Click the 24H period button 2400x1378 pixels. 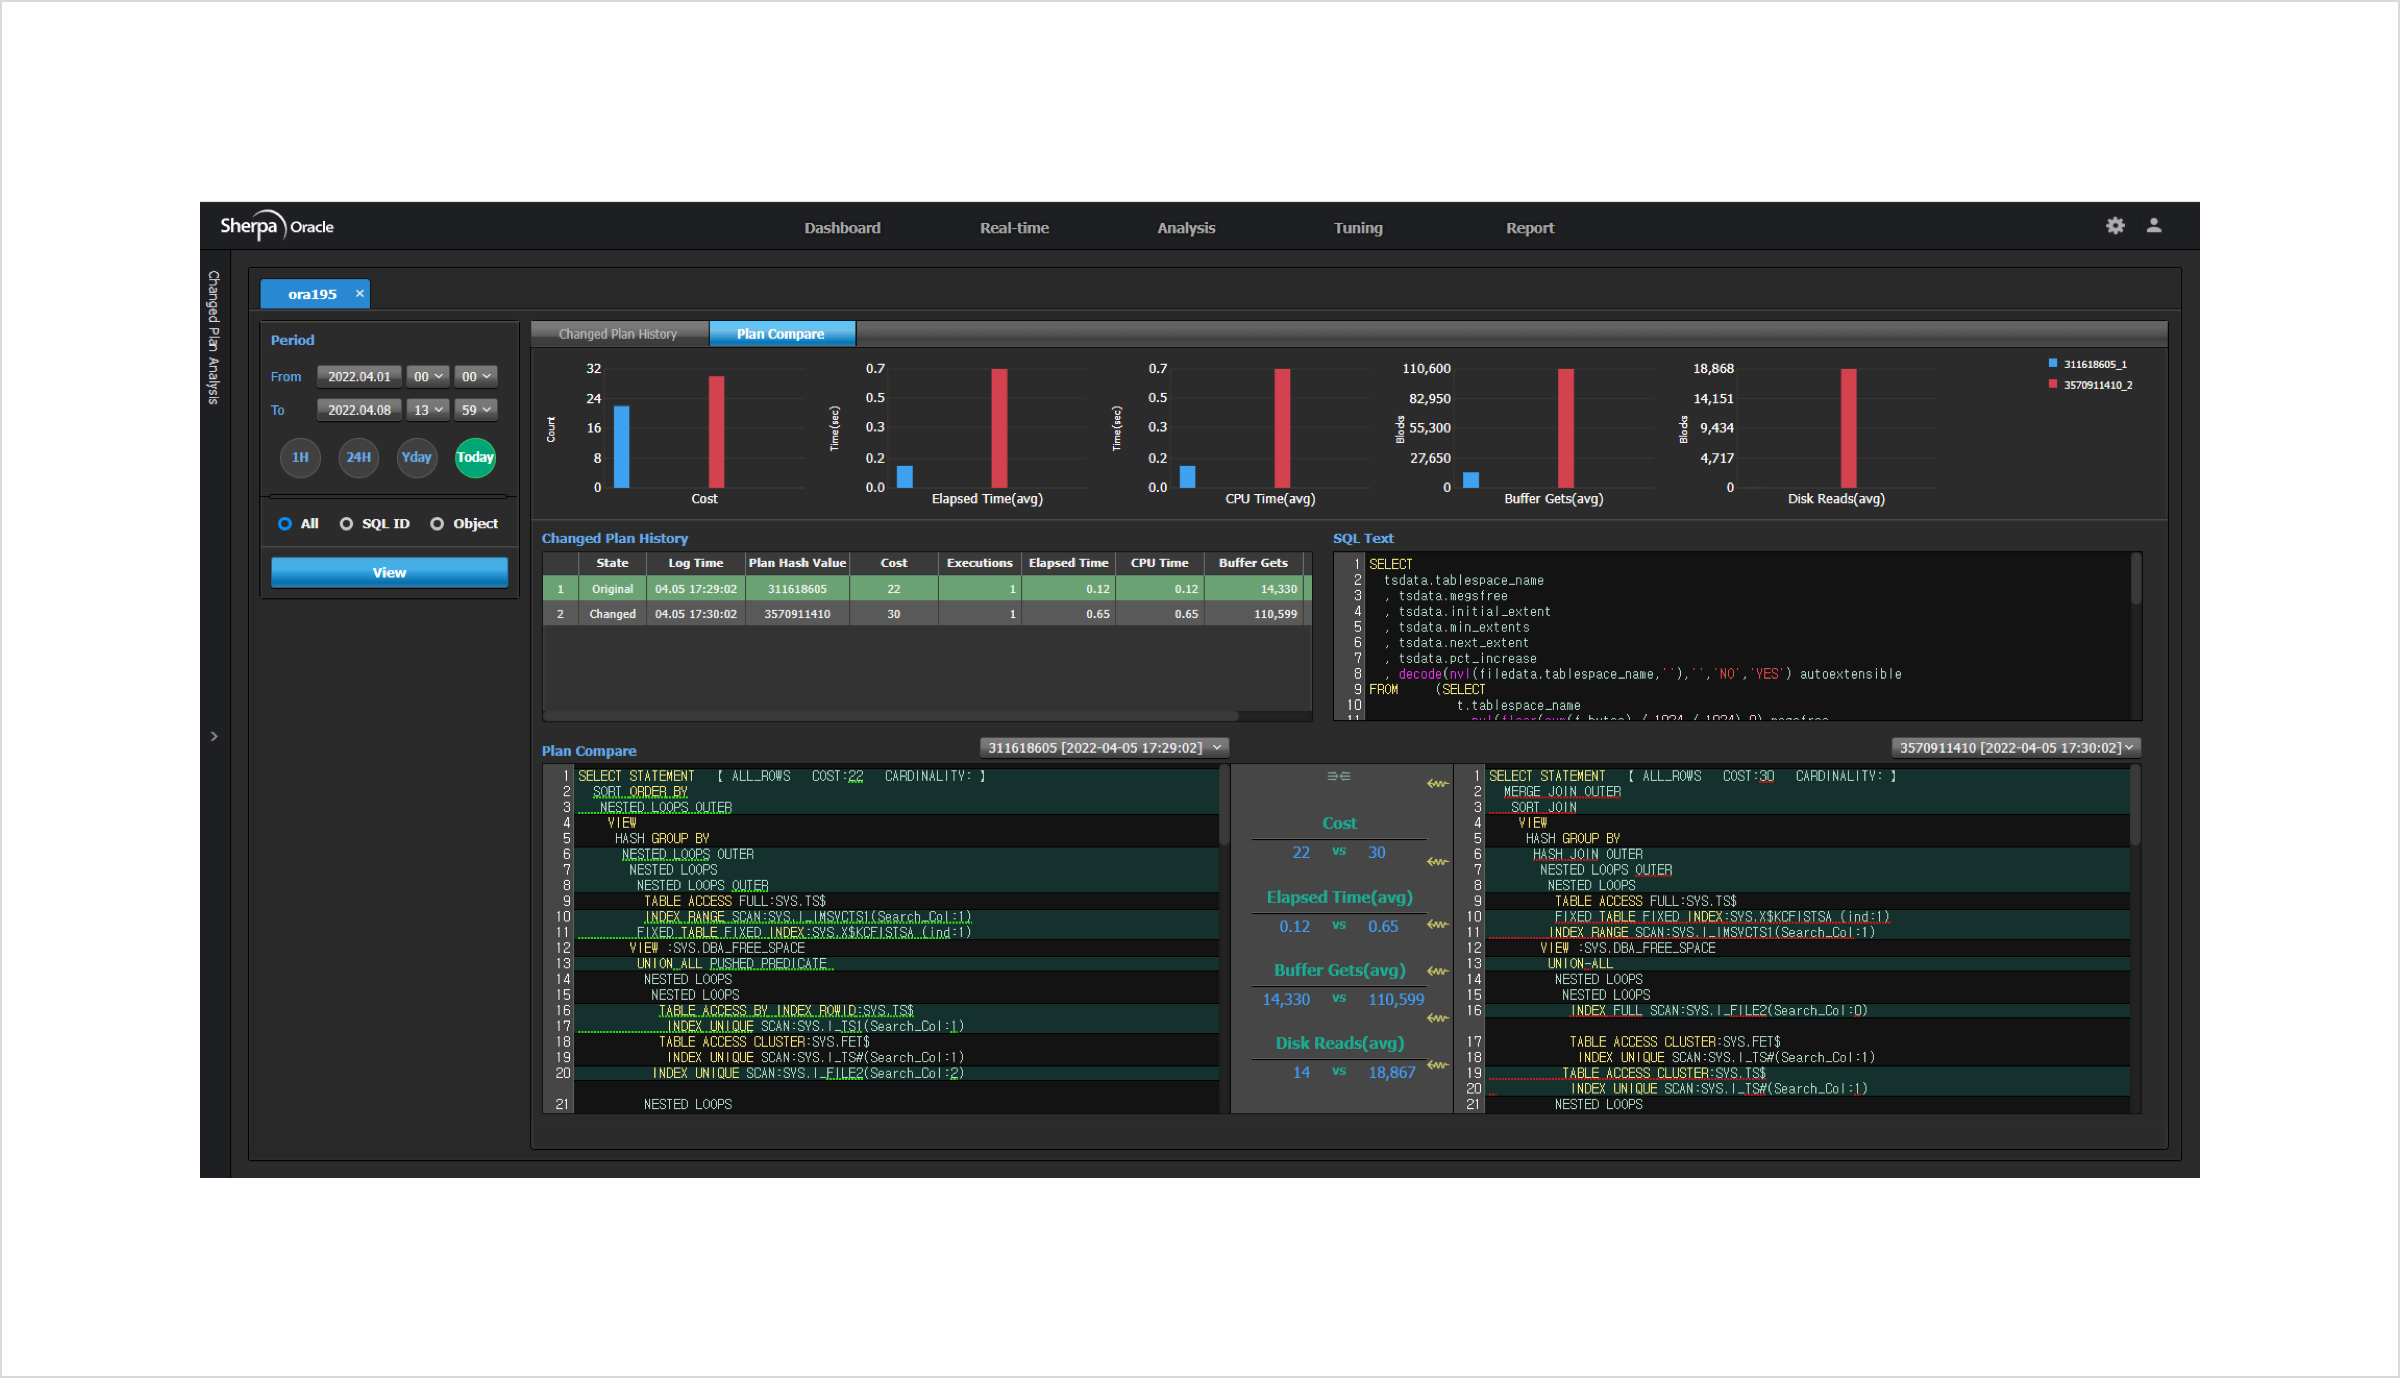click(358, 458)
